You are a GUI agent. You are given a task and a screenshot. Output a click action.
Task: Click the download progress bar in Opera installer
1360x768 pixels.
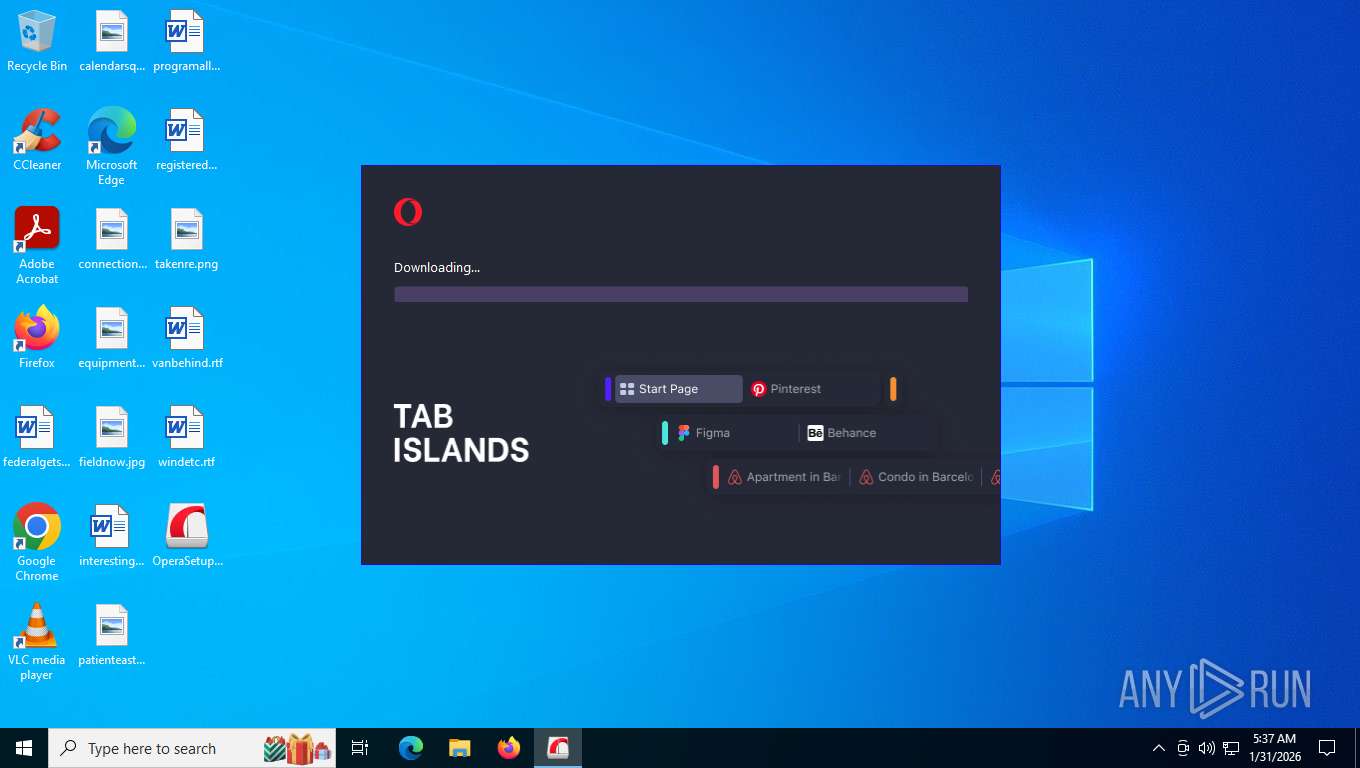coord(681,294)
